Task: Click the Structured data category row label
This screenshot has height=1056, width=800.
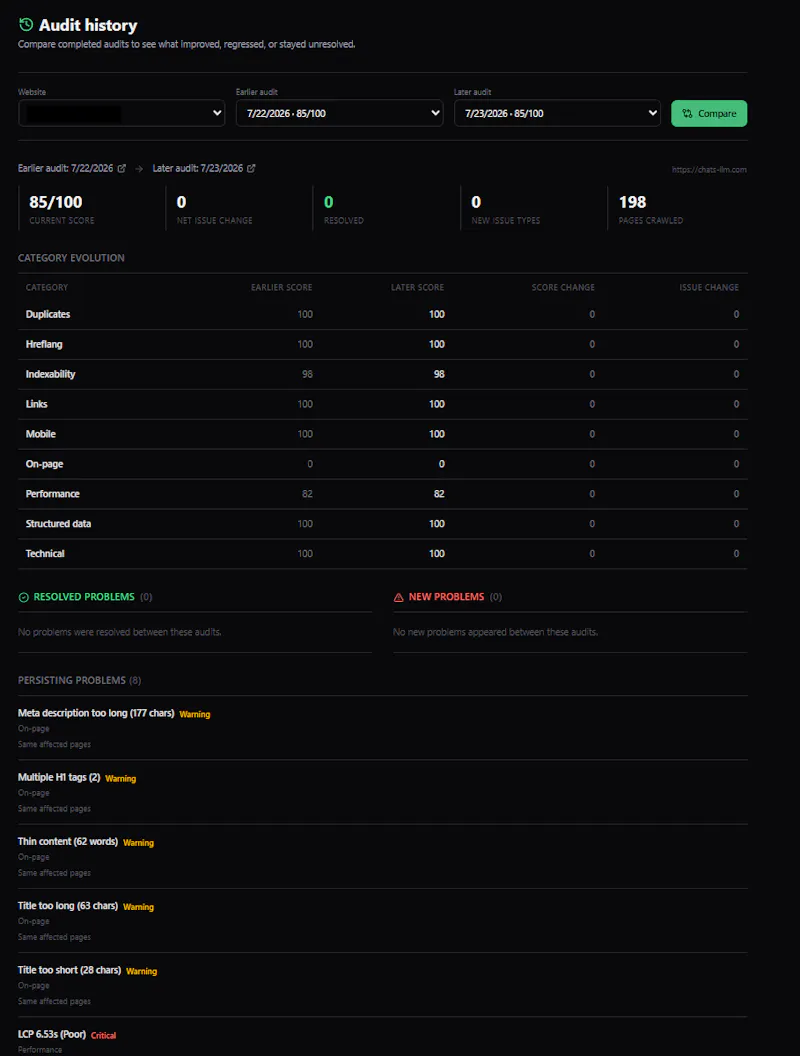Action: pos(58,524)
